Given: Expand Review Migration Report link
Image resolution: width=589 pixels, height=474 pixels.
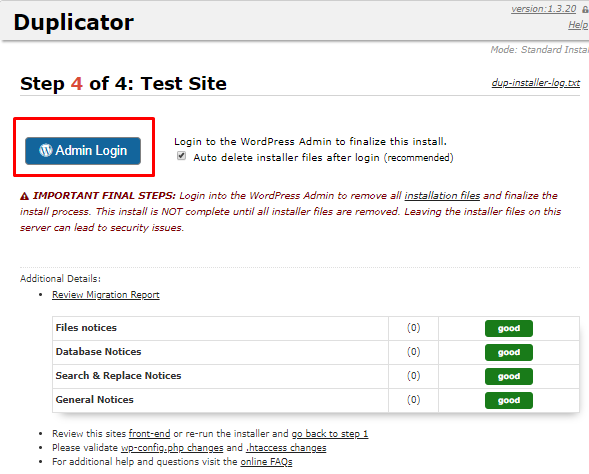Looking at the screenshot, I should tap(106, 295).
